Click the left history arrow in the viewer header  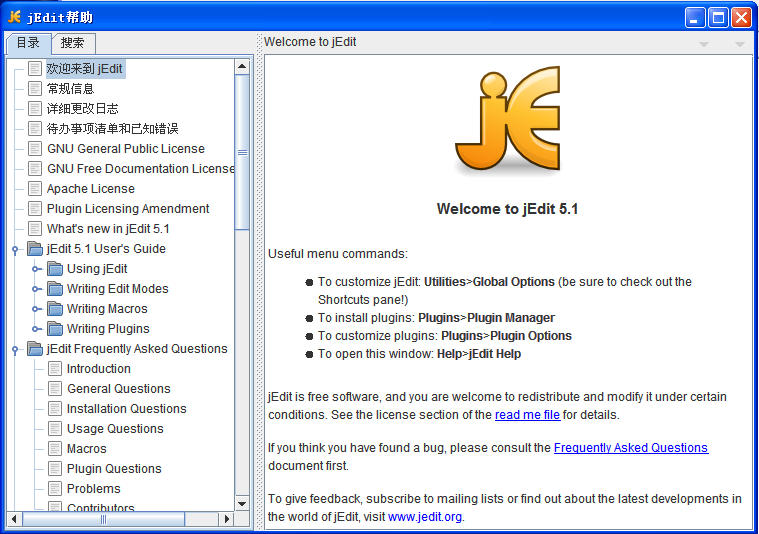pos(704,44)
